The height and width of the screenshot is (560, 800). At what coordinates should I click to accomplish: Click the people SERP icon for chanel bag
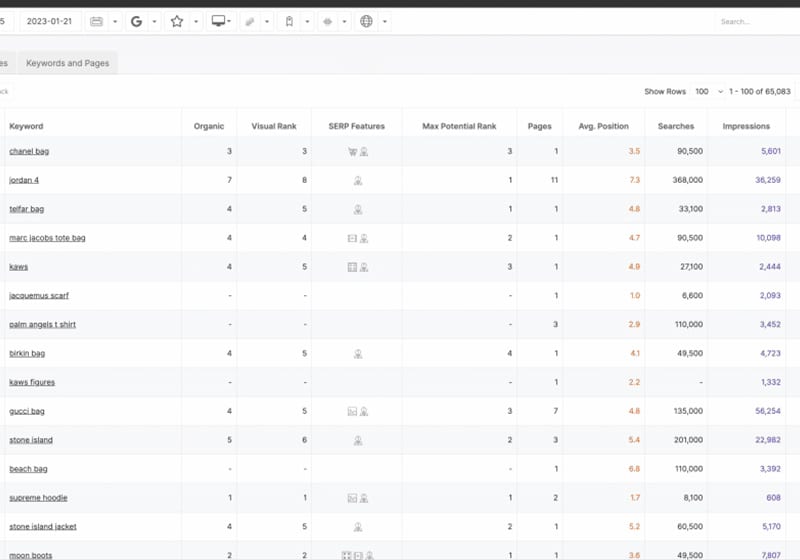[364, 151]
